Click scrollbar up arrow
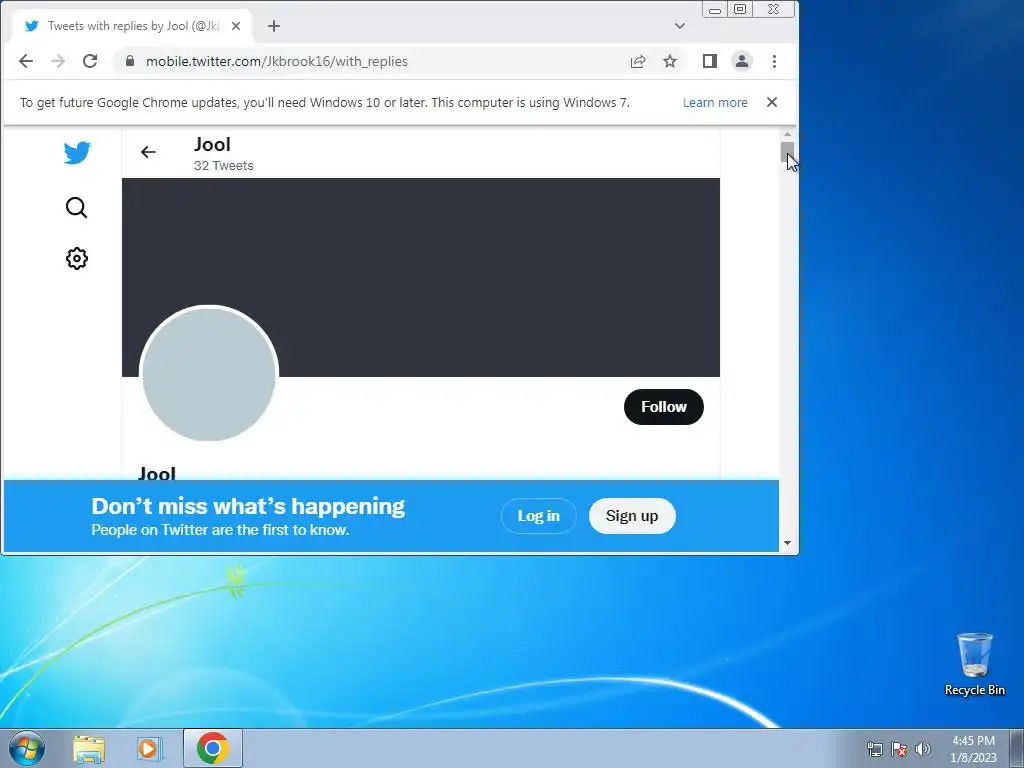1024x768 pixels. [x=787, y=134]
